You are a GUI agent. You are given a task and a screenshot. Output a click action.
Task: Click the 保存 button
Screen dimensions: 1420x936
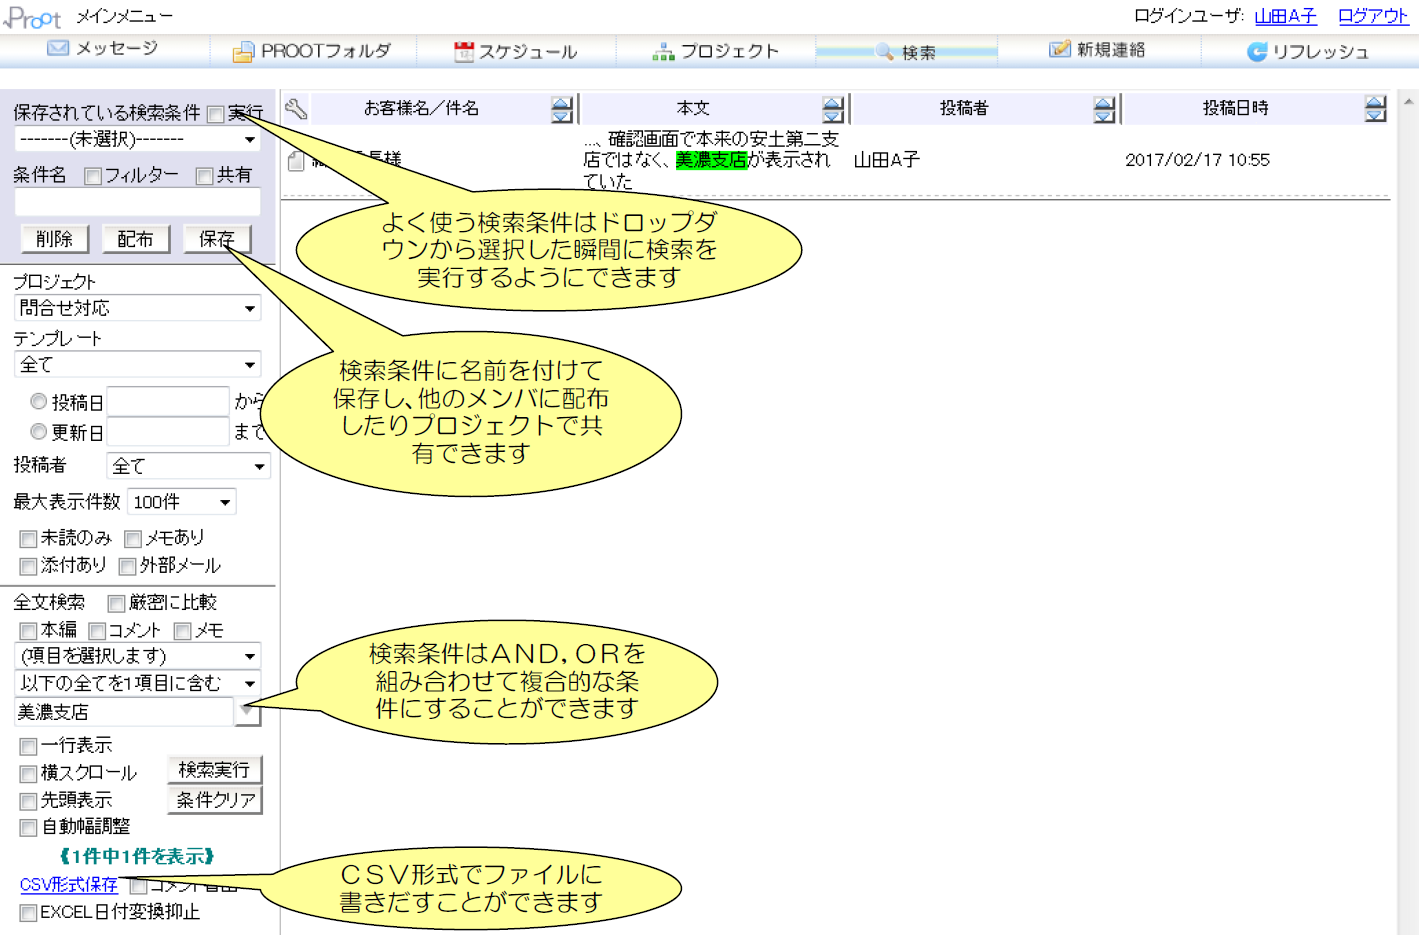(x=217, y=239)
